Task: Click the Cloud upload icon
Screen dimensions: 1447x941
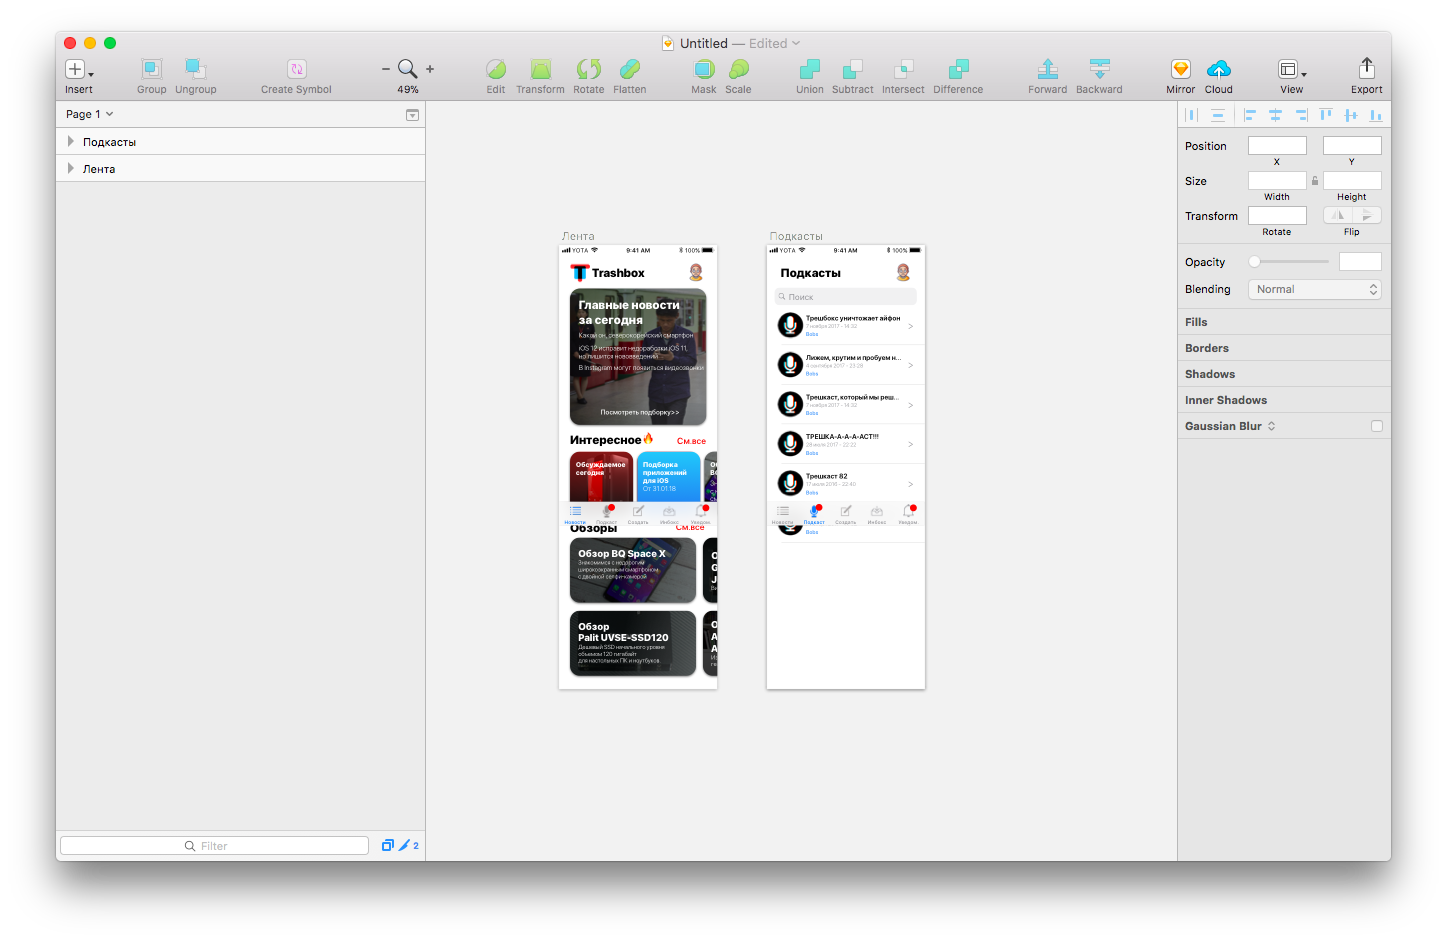Action: (x=1219, y=69)
